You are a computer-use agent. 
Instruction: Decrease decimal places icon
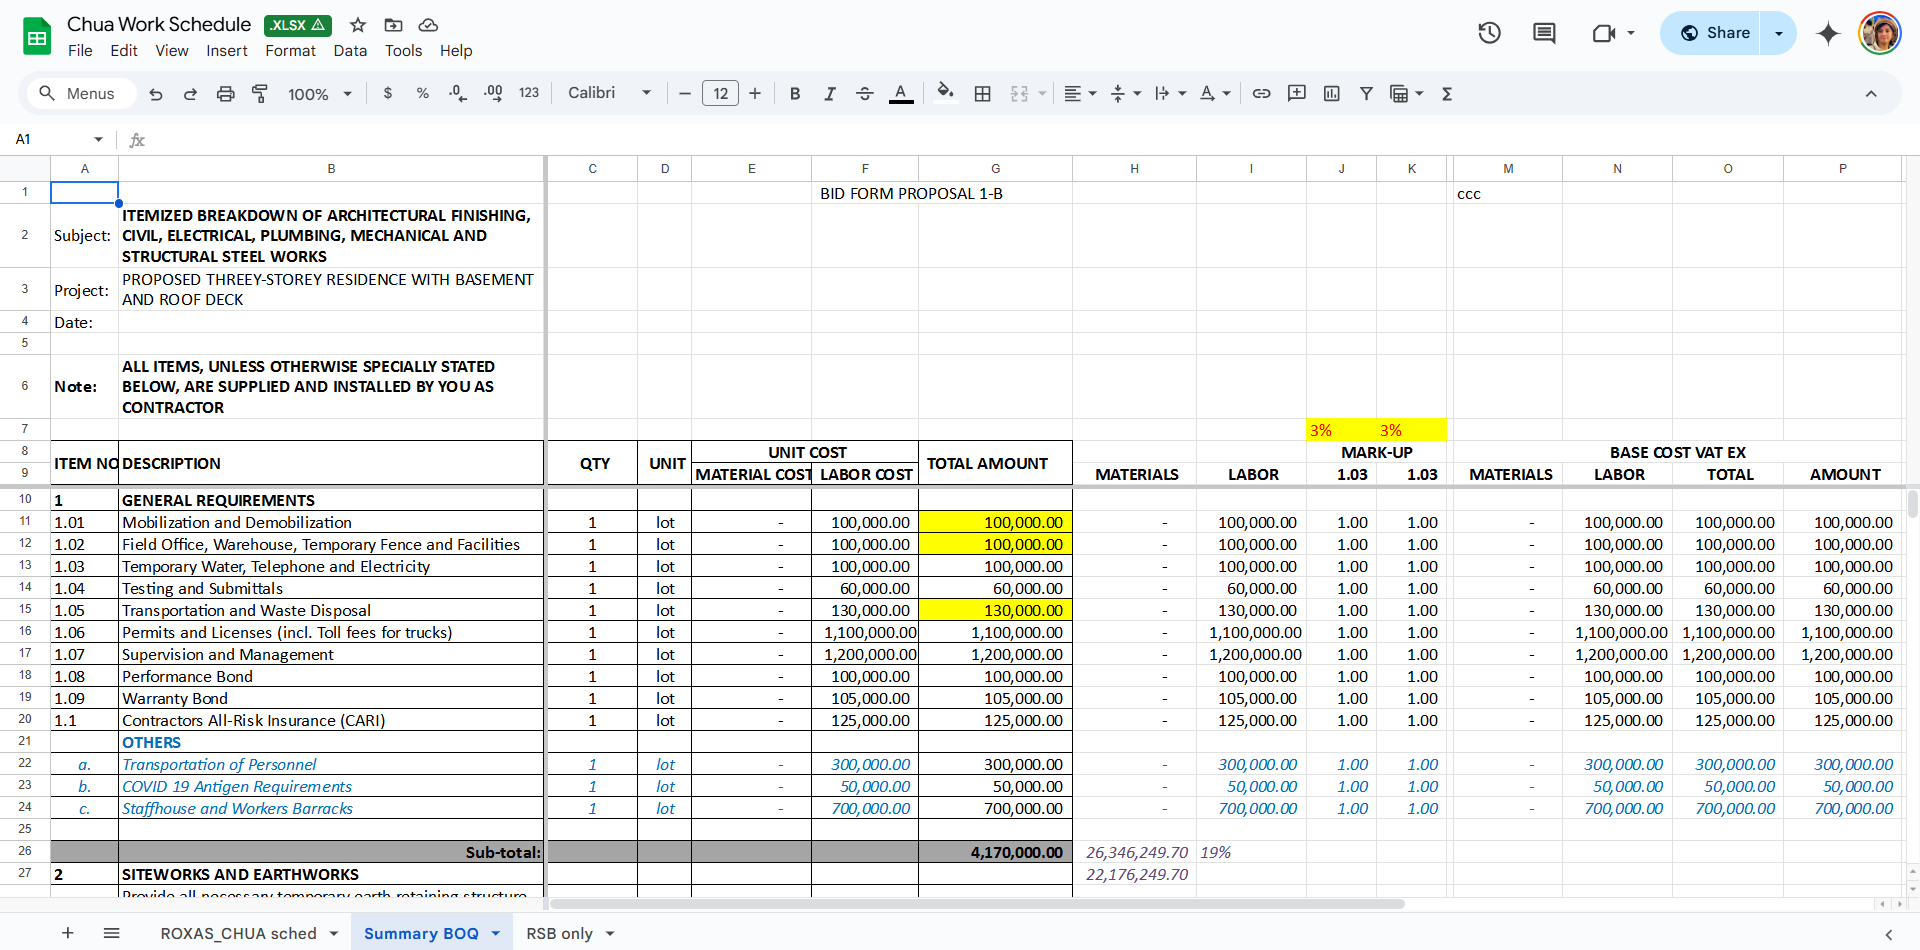458,93
